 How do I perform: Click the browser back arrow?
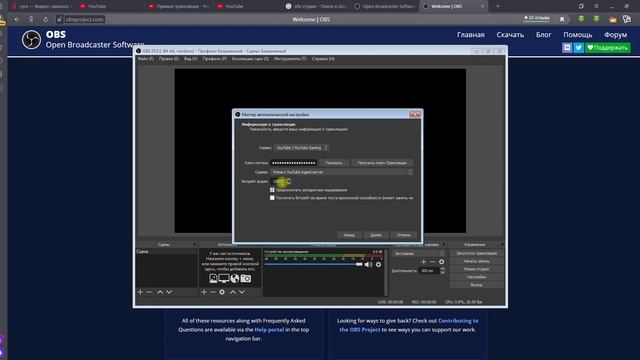pyautogui.click(x=17, y=19)
